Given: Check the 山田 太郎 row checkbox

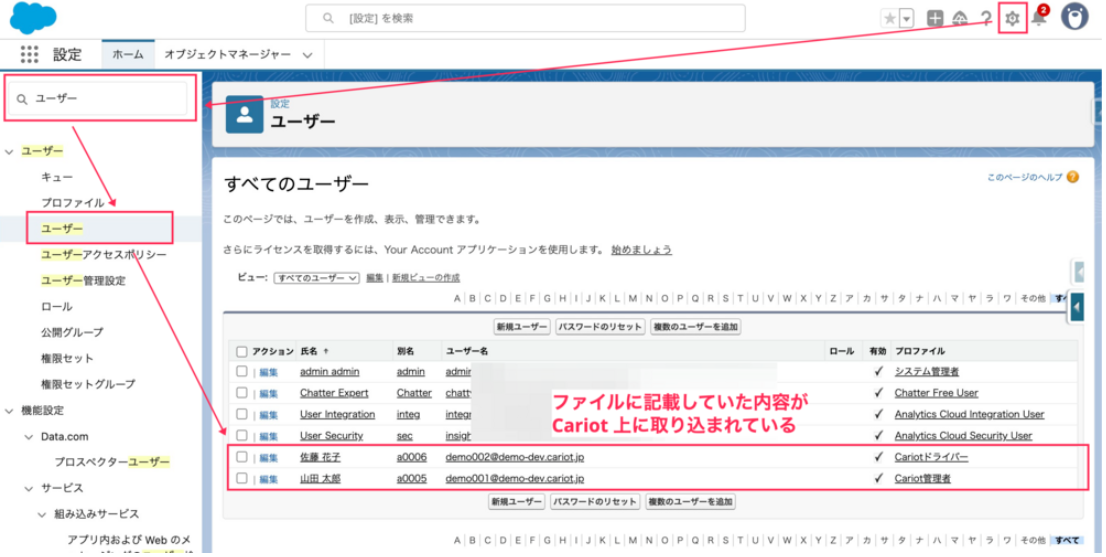Looking at the screenshot, I should [x=242, y=478].
